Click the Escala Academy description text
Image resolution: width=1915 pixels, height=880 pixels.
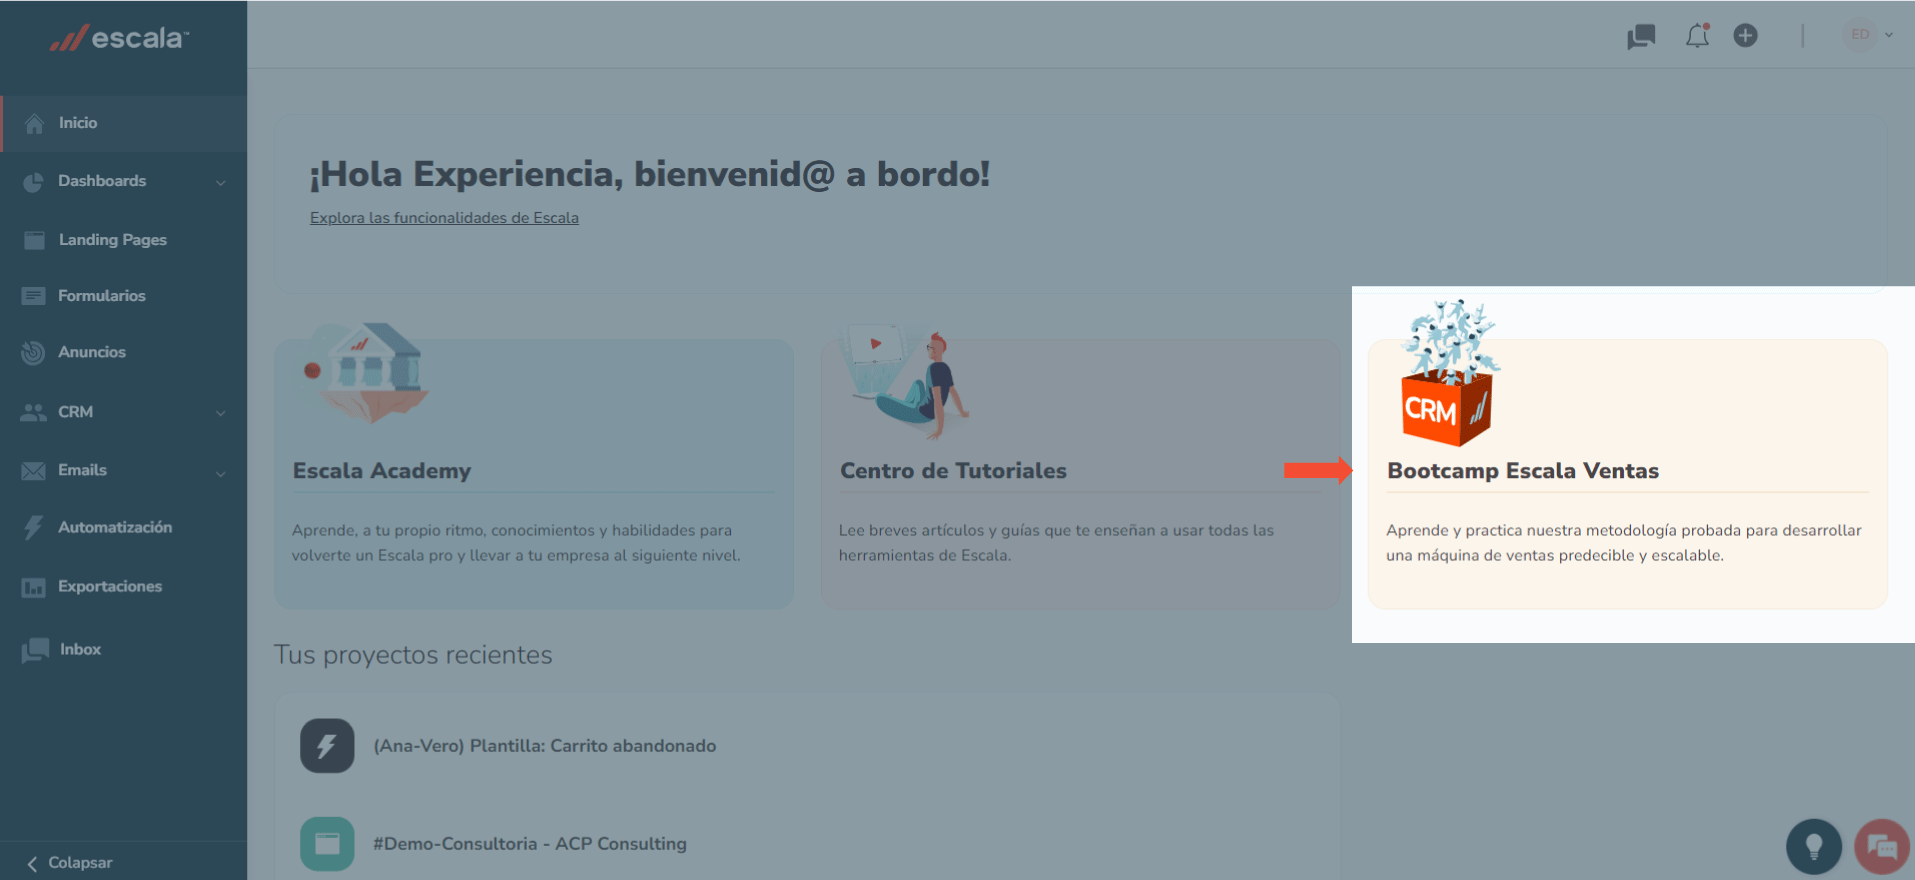pos(516,543)
